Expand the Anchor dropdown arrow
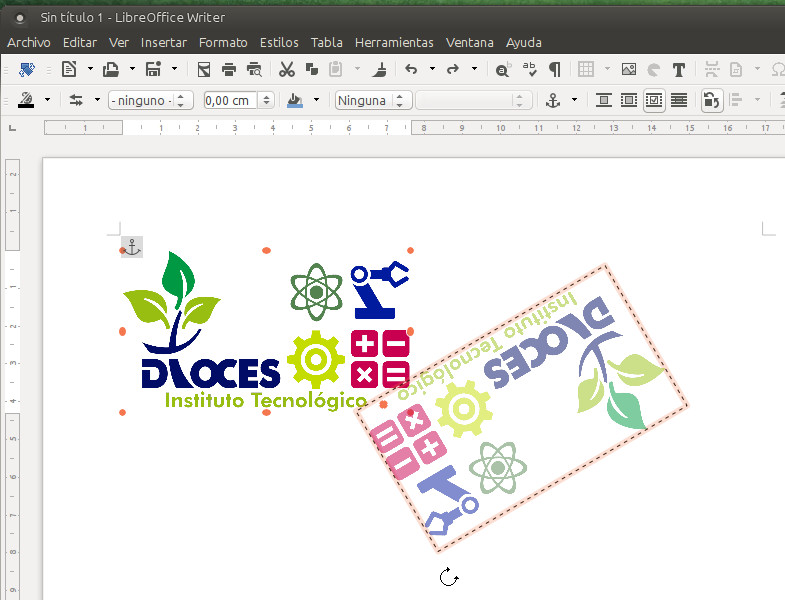This screenshot has width=785, height=600. pyautogui.click(x=574, y=100)
